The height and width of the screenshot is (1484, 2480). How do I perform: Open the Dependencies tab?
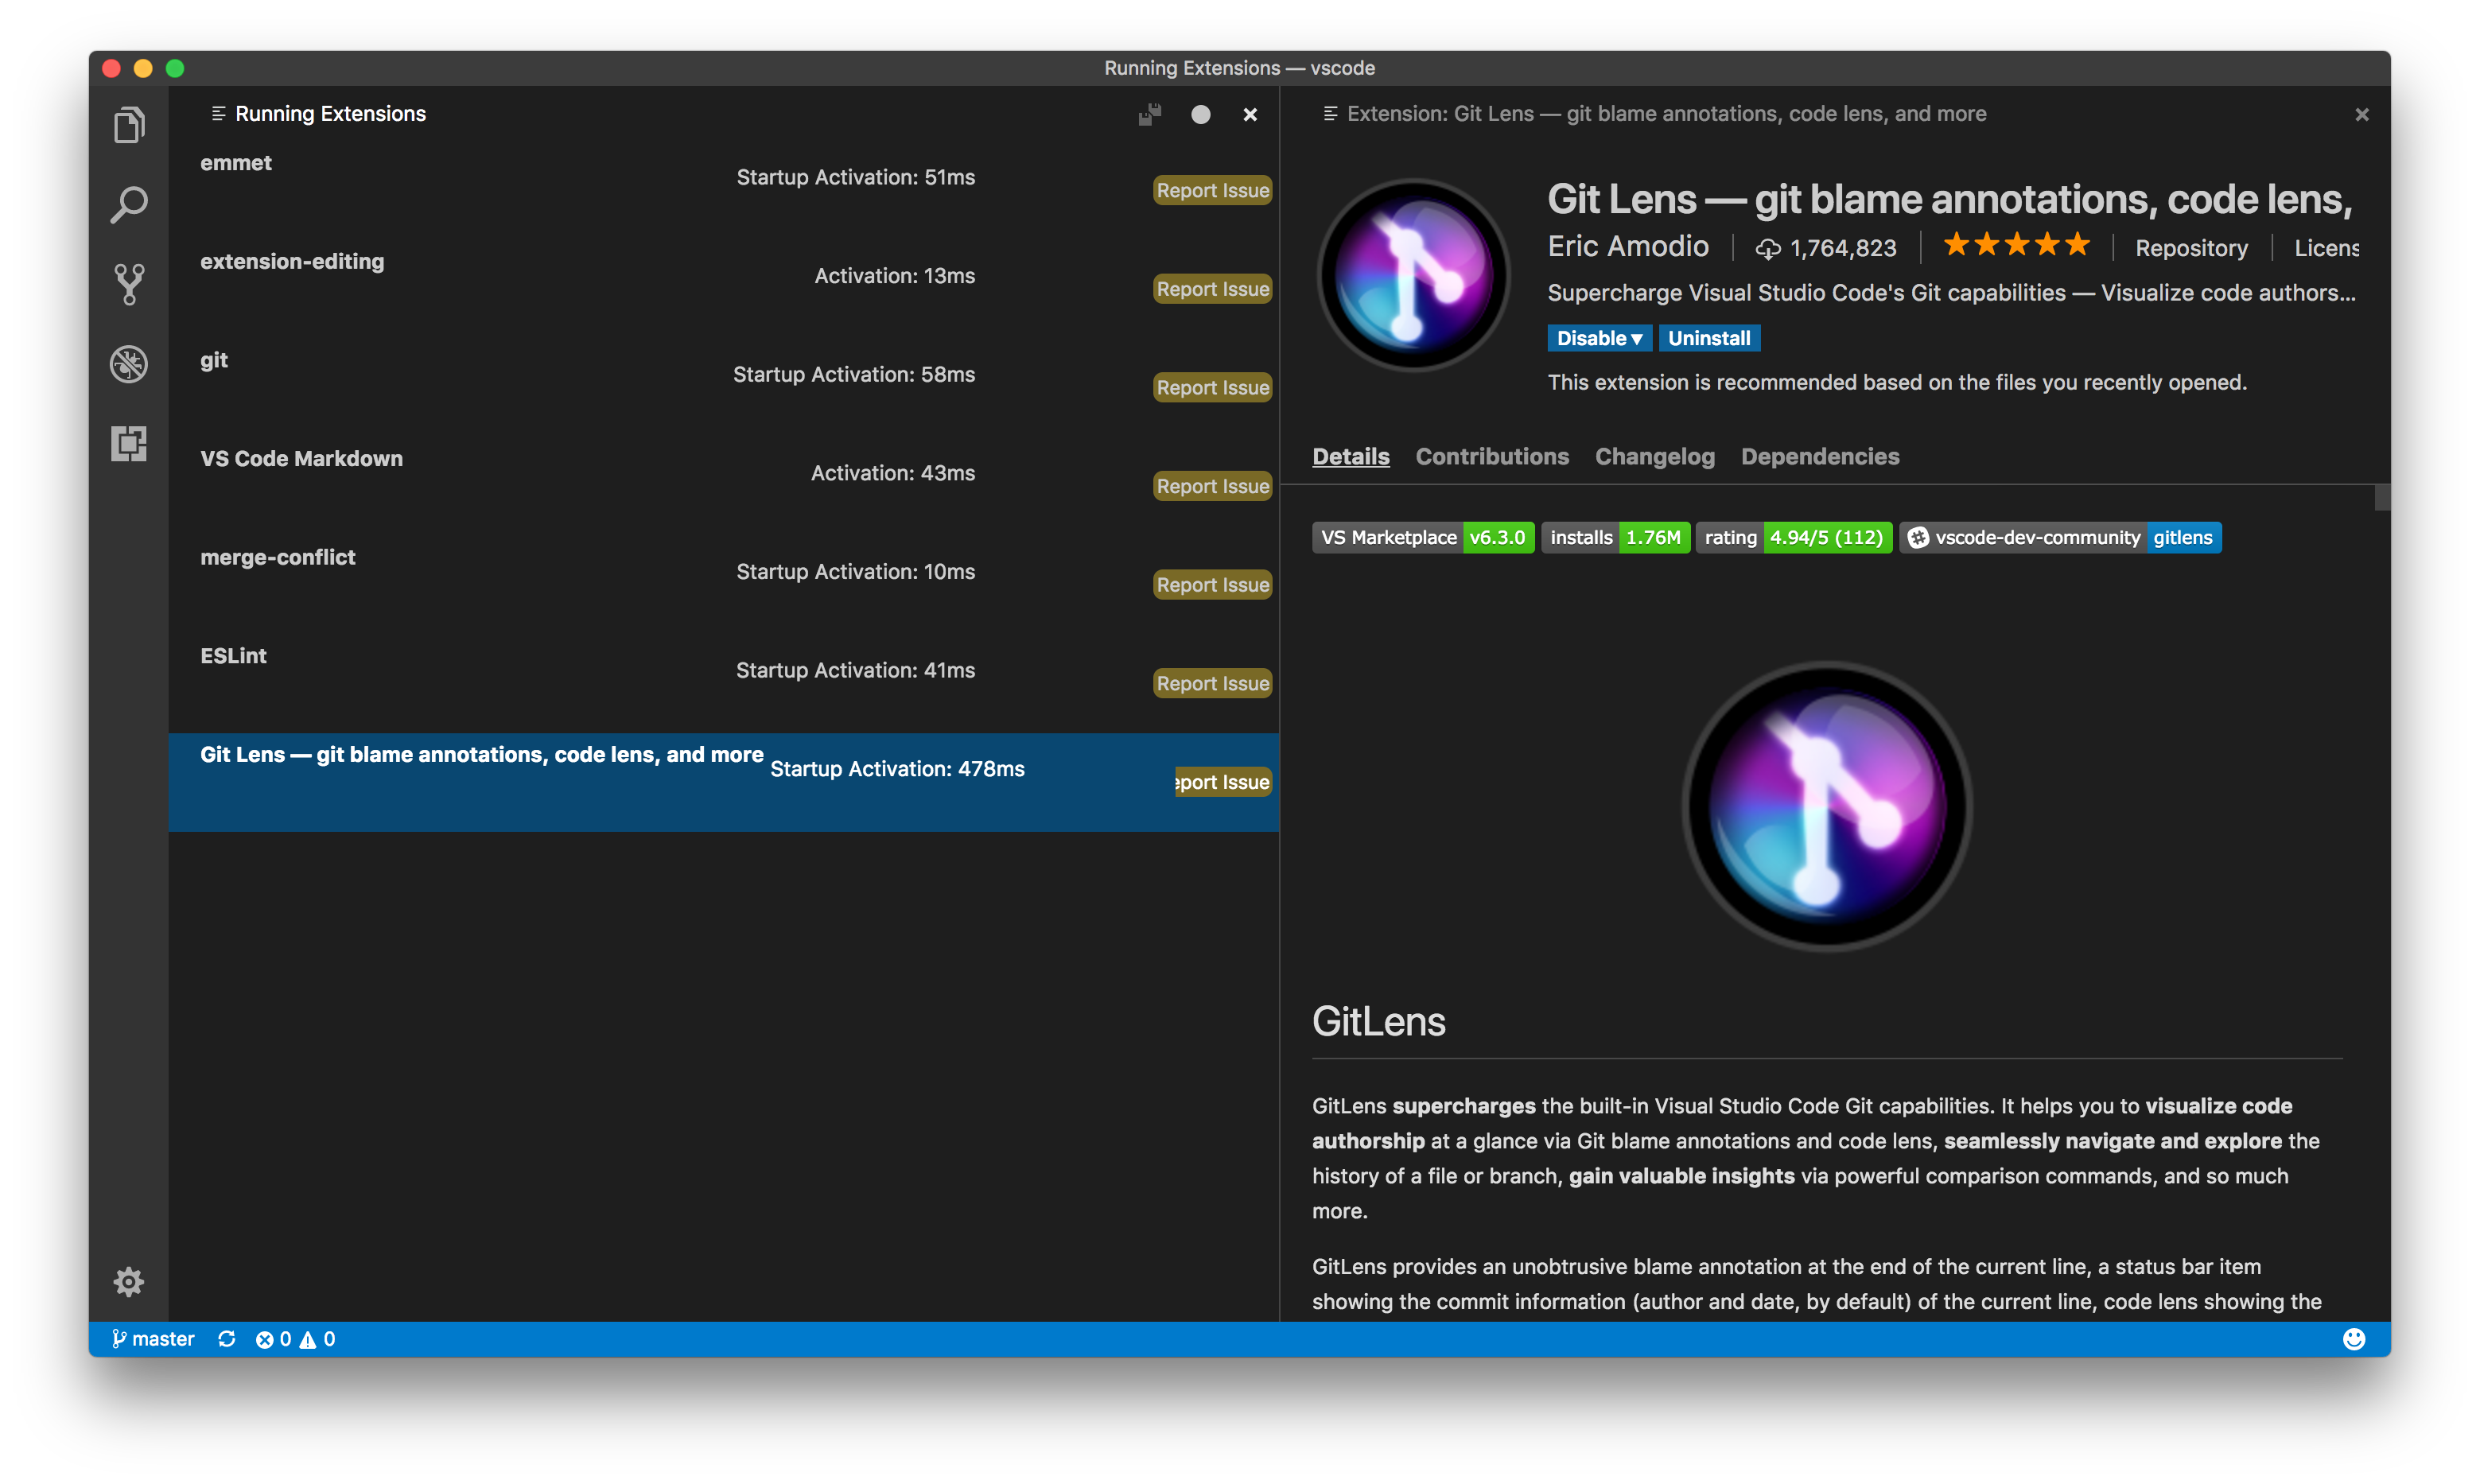pyautogui.click(x=1820, y=457)
